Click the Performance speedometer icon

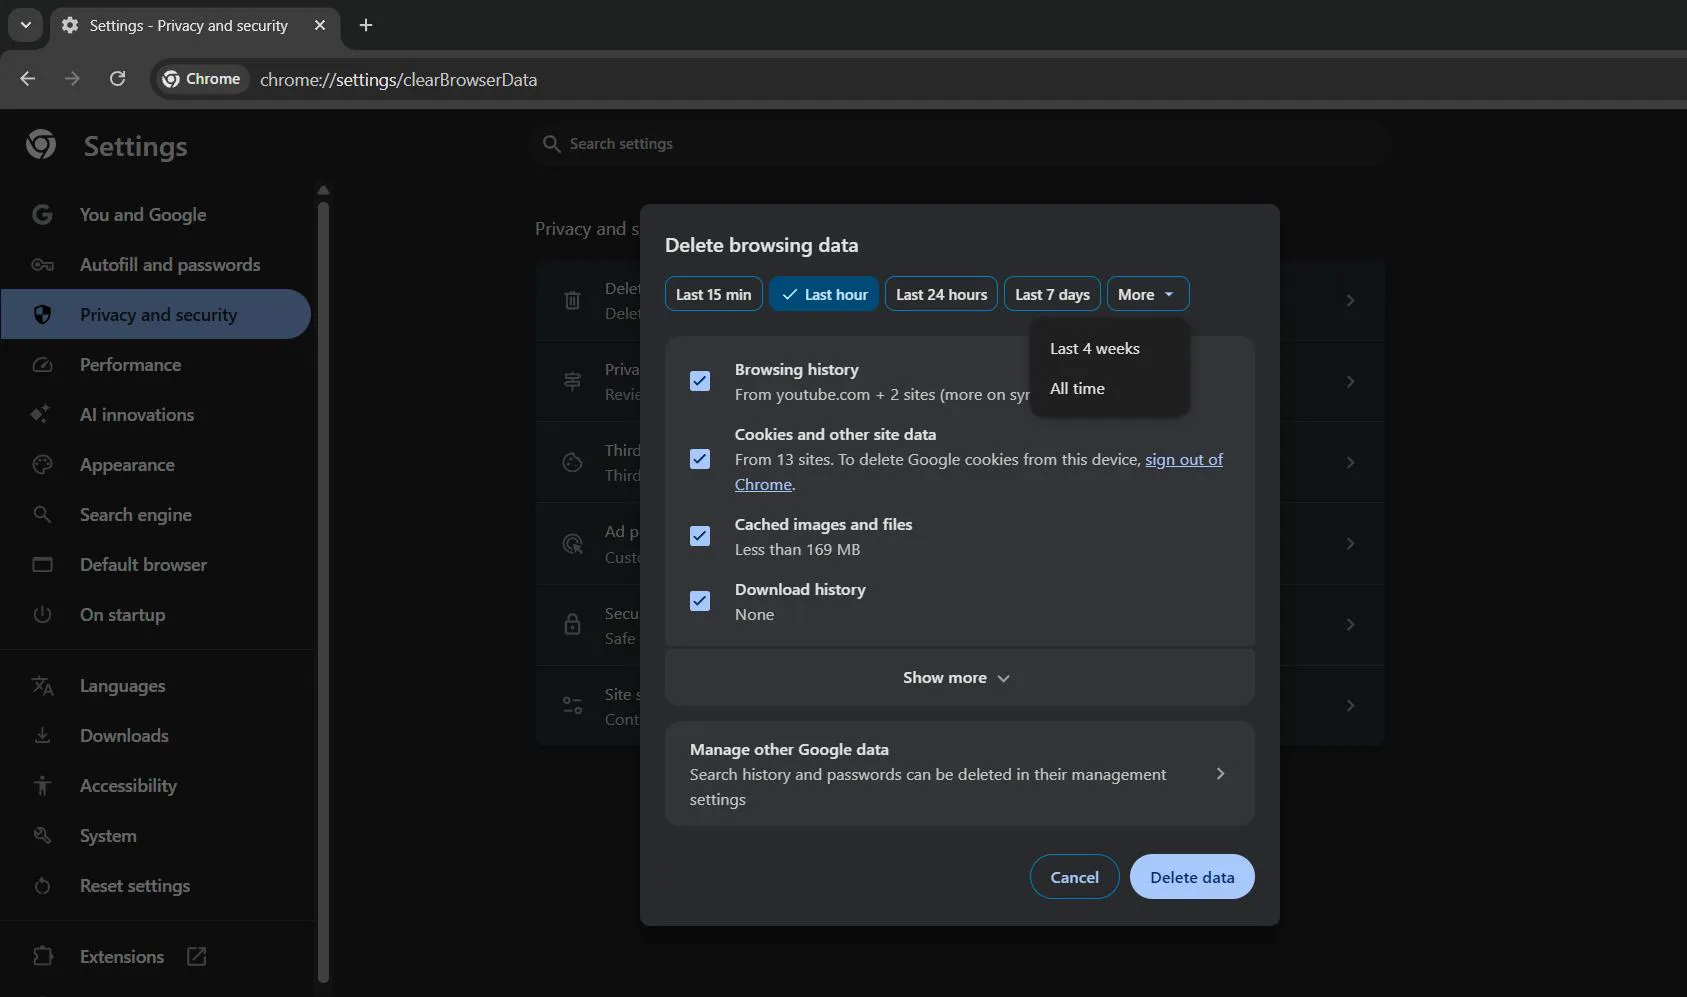[42, 364]
